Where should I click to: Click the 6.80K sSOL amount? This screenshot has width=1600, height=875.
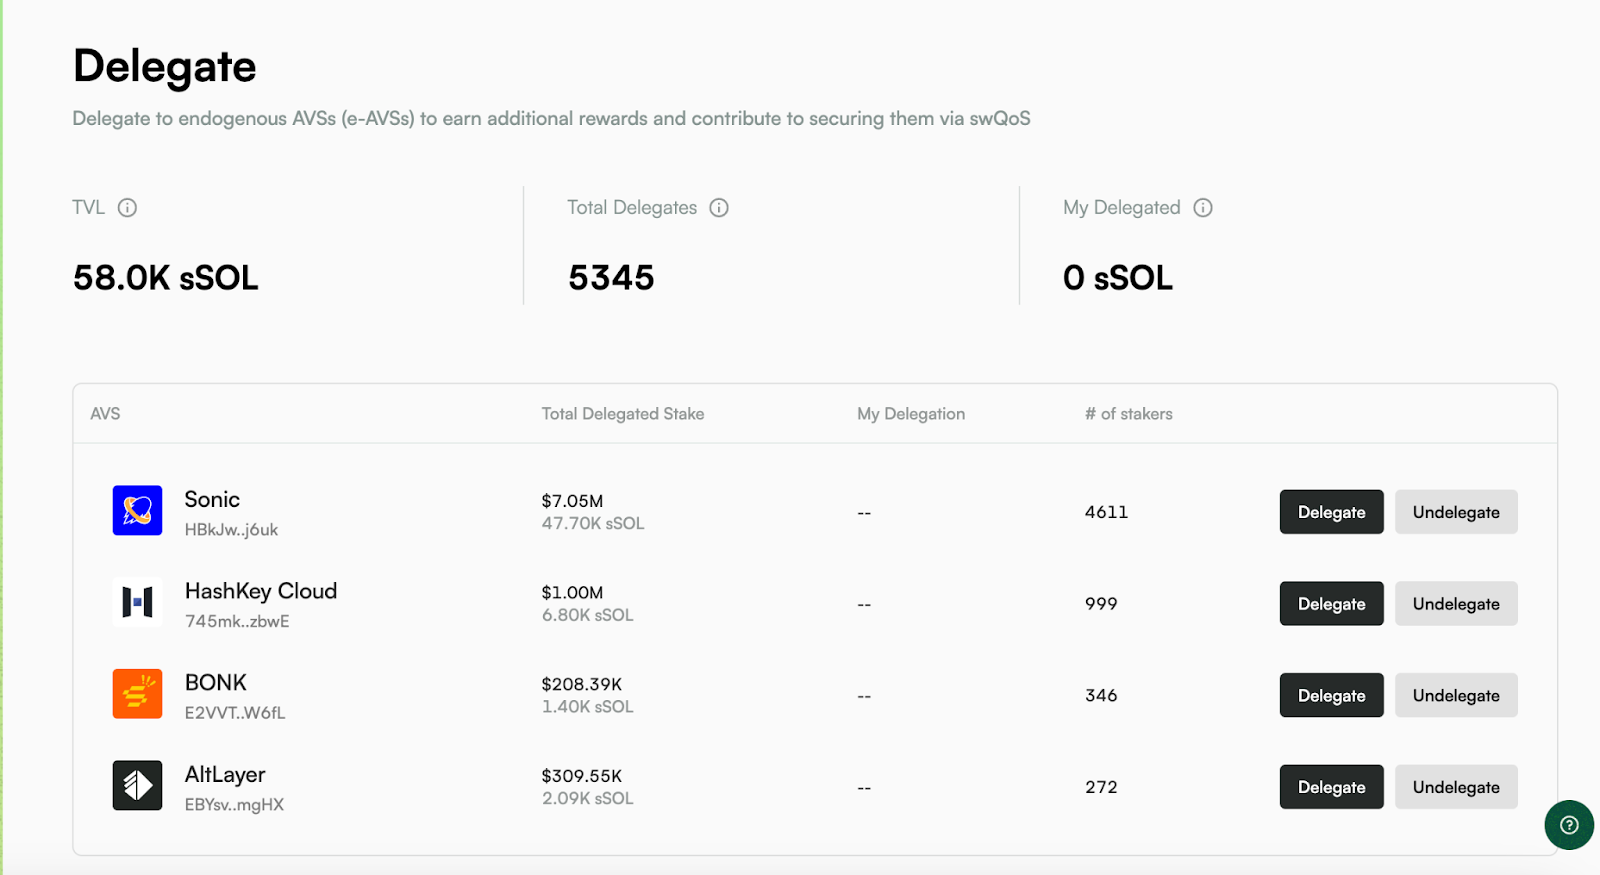click(588, 615)
